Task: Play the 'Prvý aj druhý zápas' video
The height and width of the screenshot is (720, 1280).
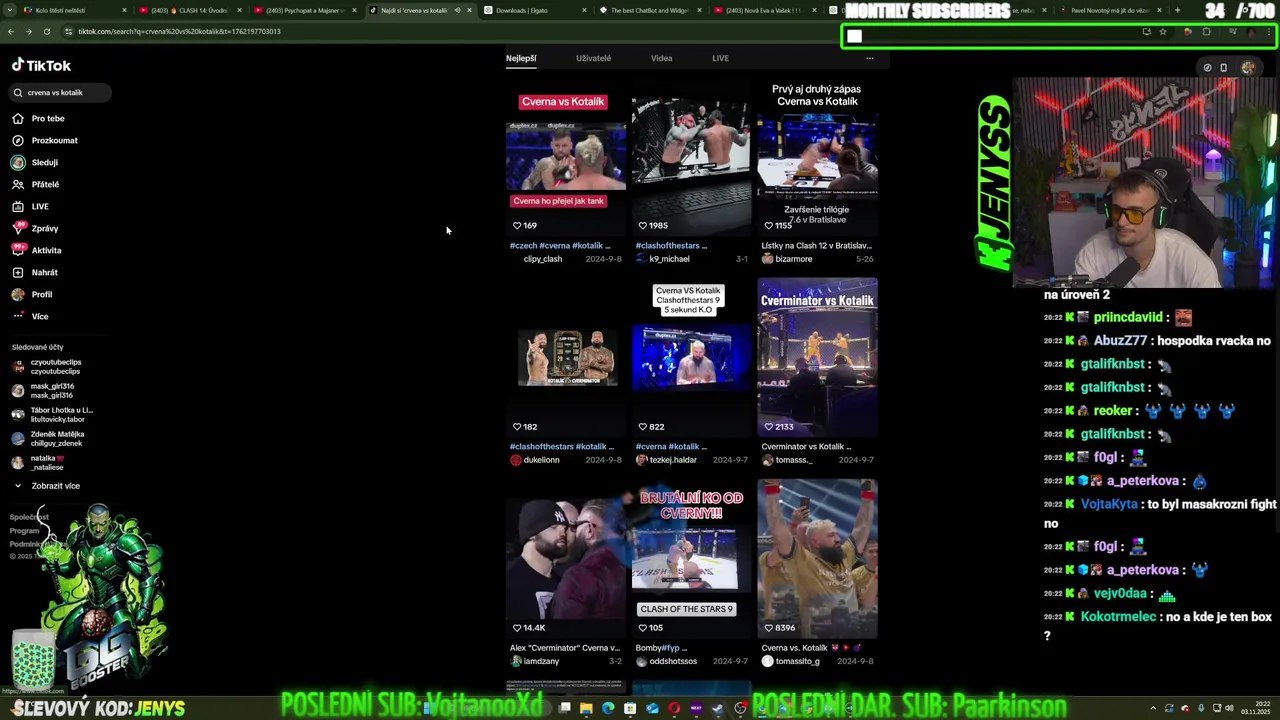Action: tap(817, 158)
